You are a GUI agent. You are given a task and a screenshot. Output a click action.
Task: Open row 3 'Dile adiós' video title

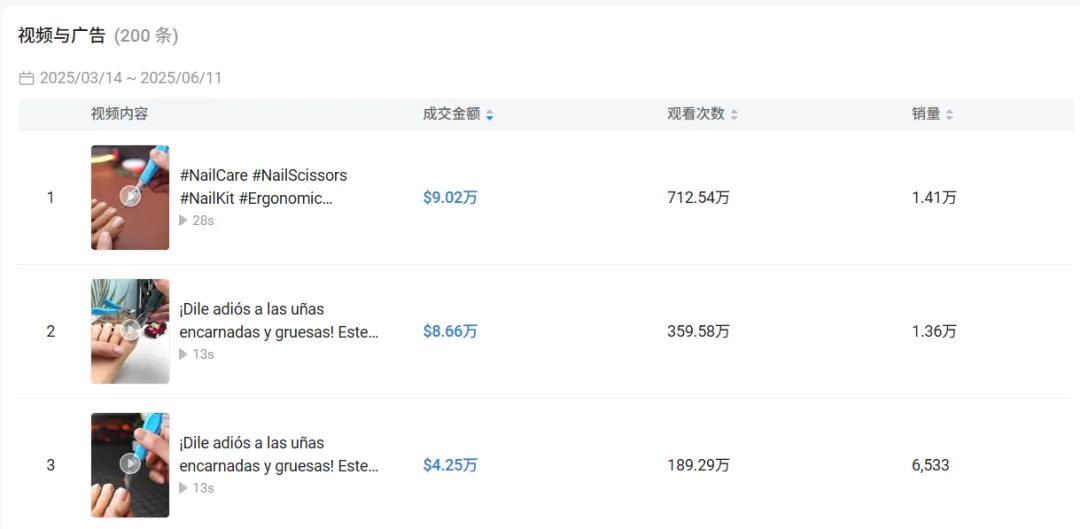[279, 455]
